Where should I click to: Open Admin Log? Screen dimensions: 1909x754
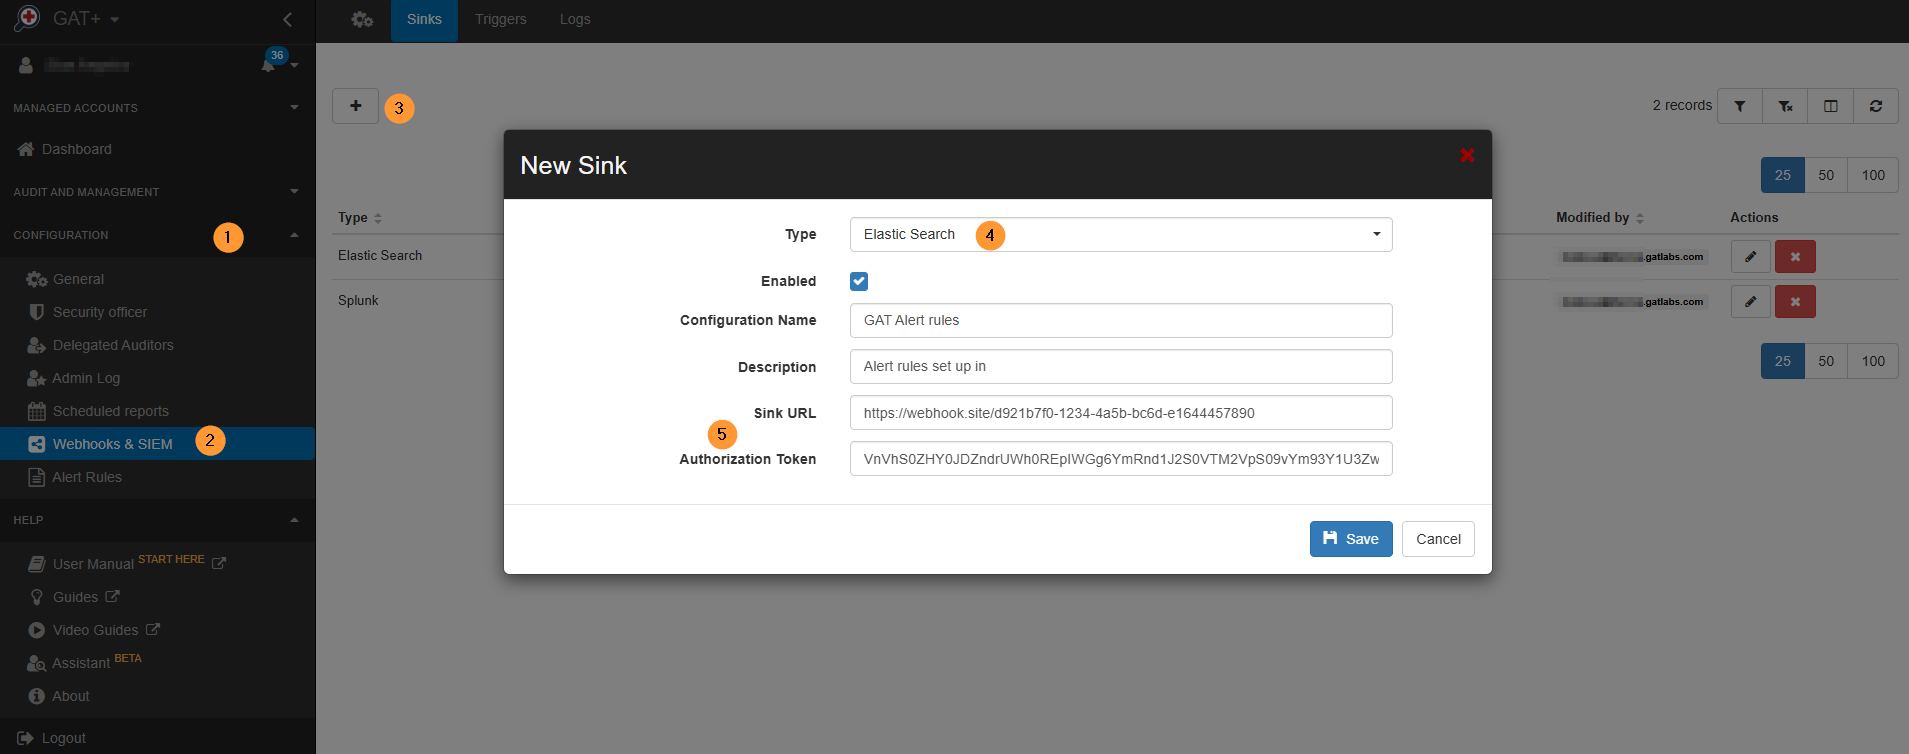(x=74, y=378)
